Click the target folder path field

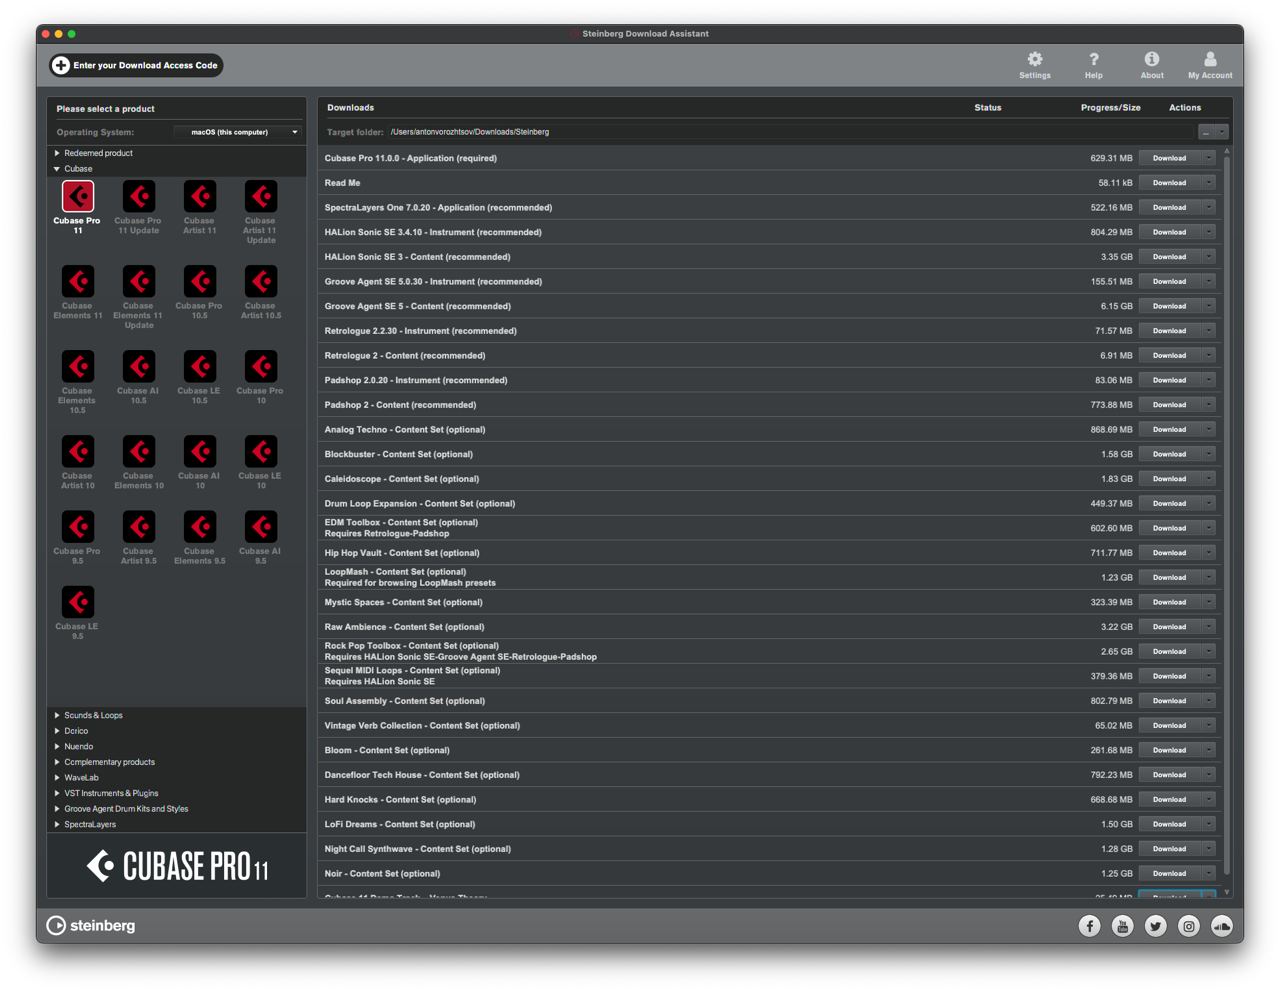[x=790, y=132]
